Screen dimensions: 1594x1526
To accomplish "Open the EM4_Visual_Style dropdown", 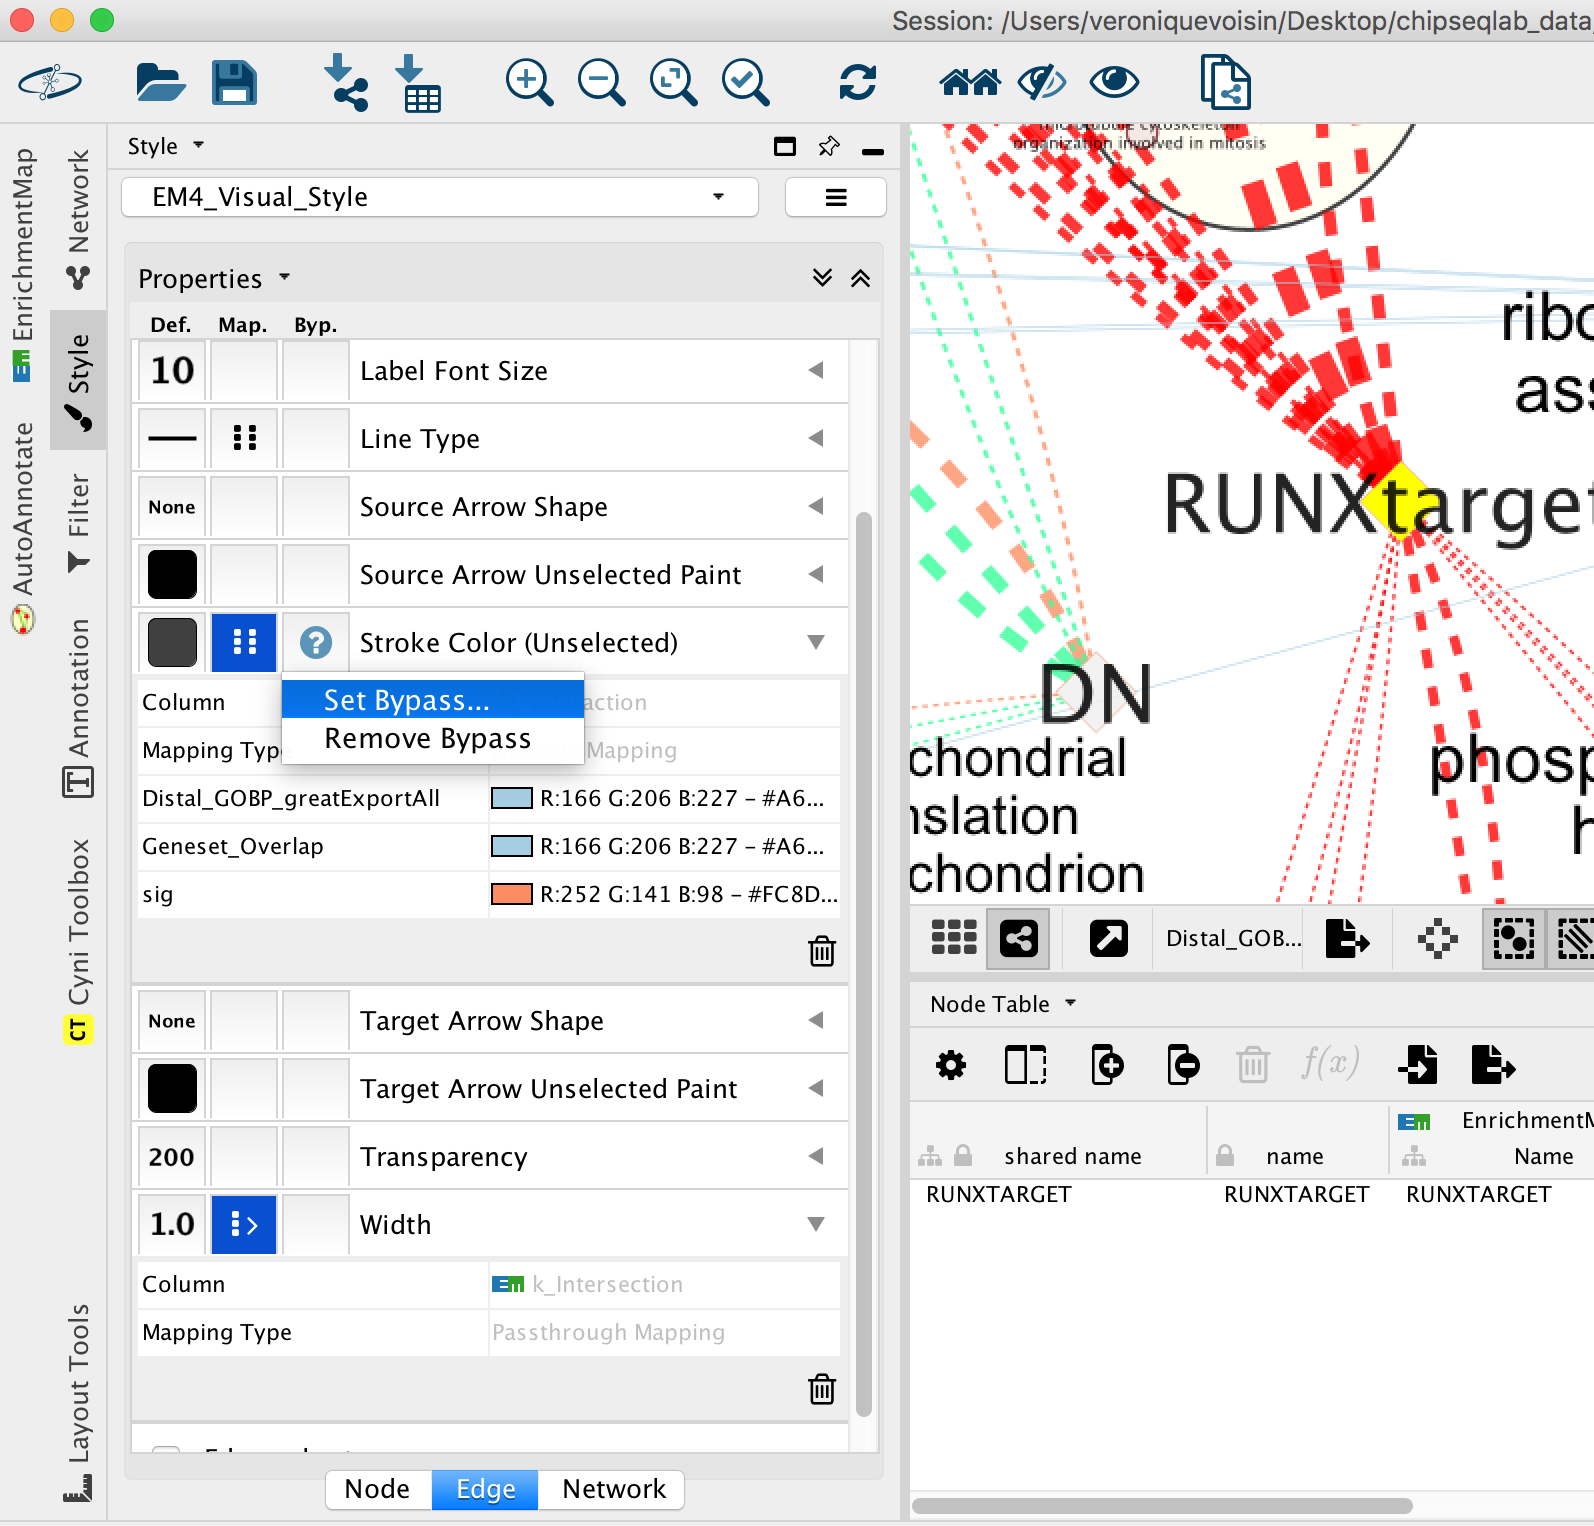I will pyautogui.click(x=440, y=197).
